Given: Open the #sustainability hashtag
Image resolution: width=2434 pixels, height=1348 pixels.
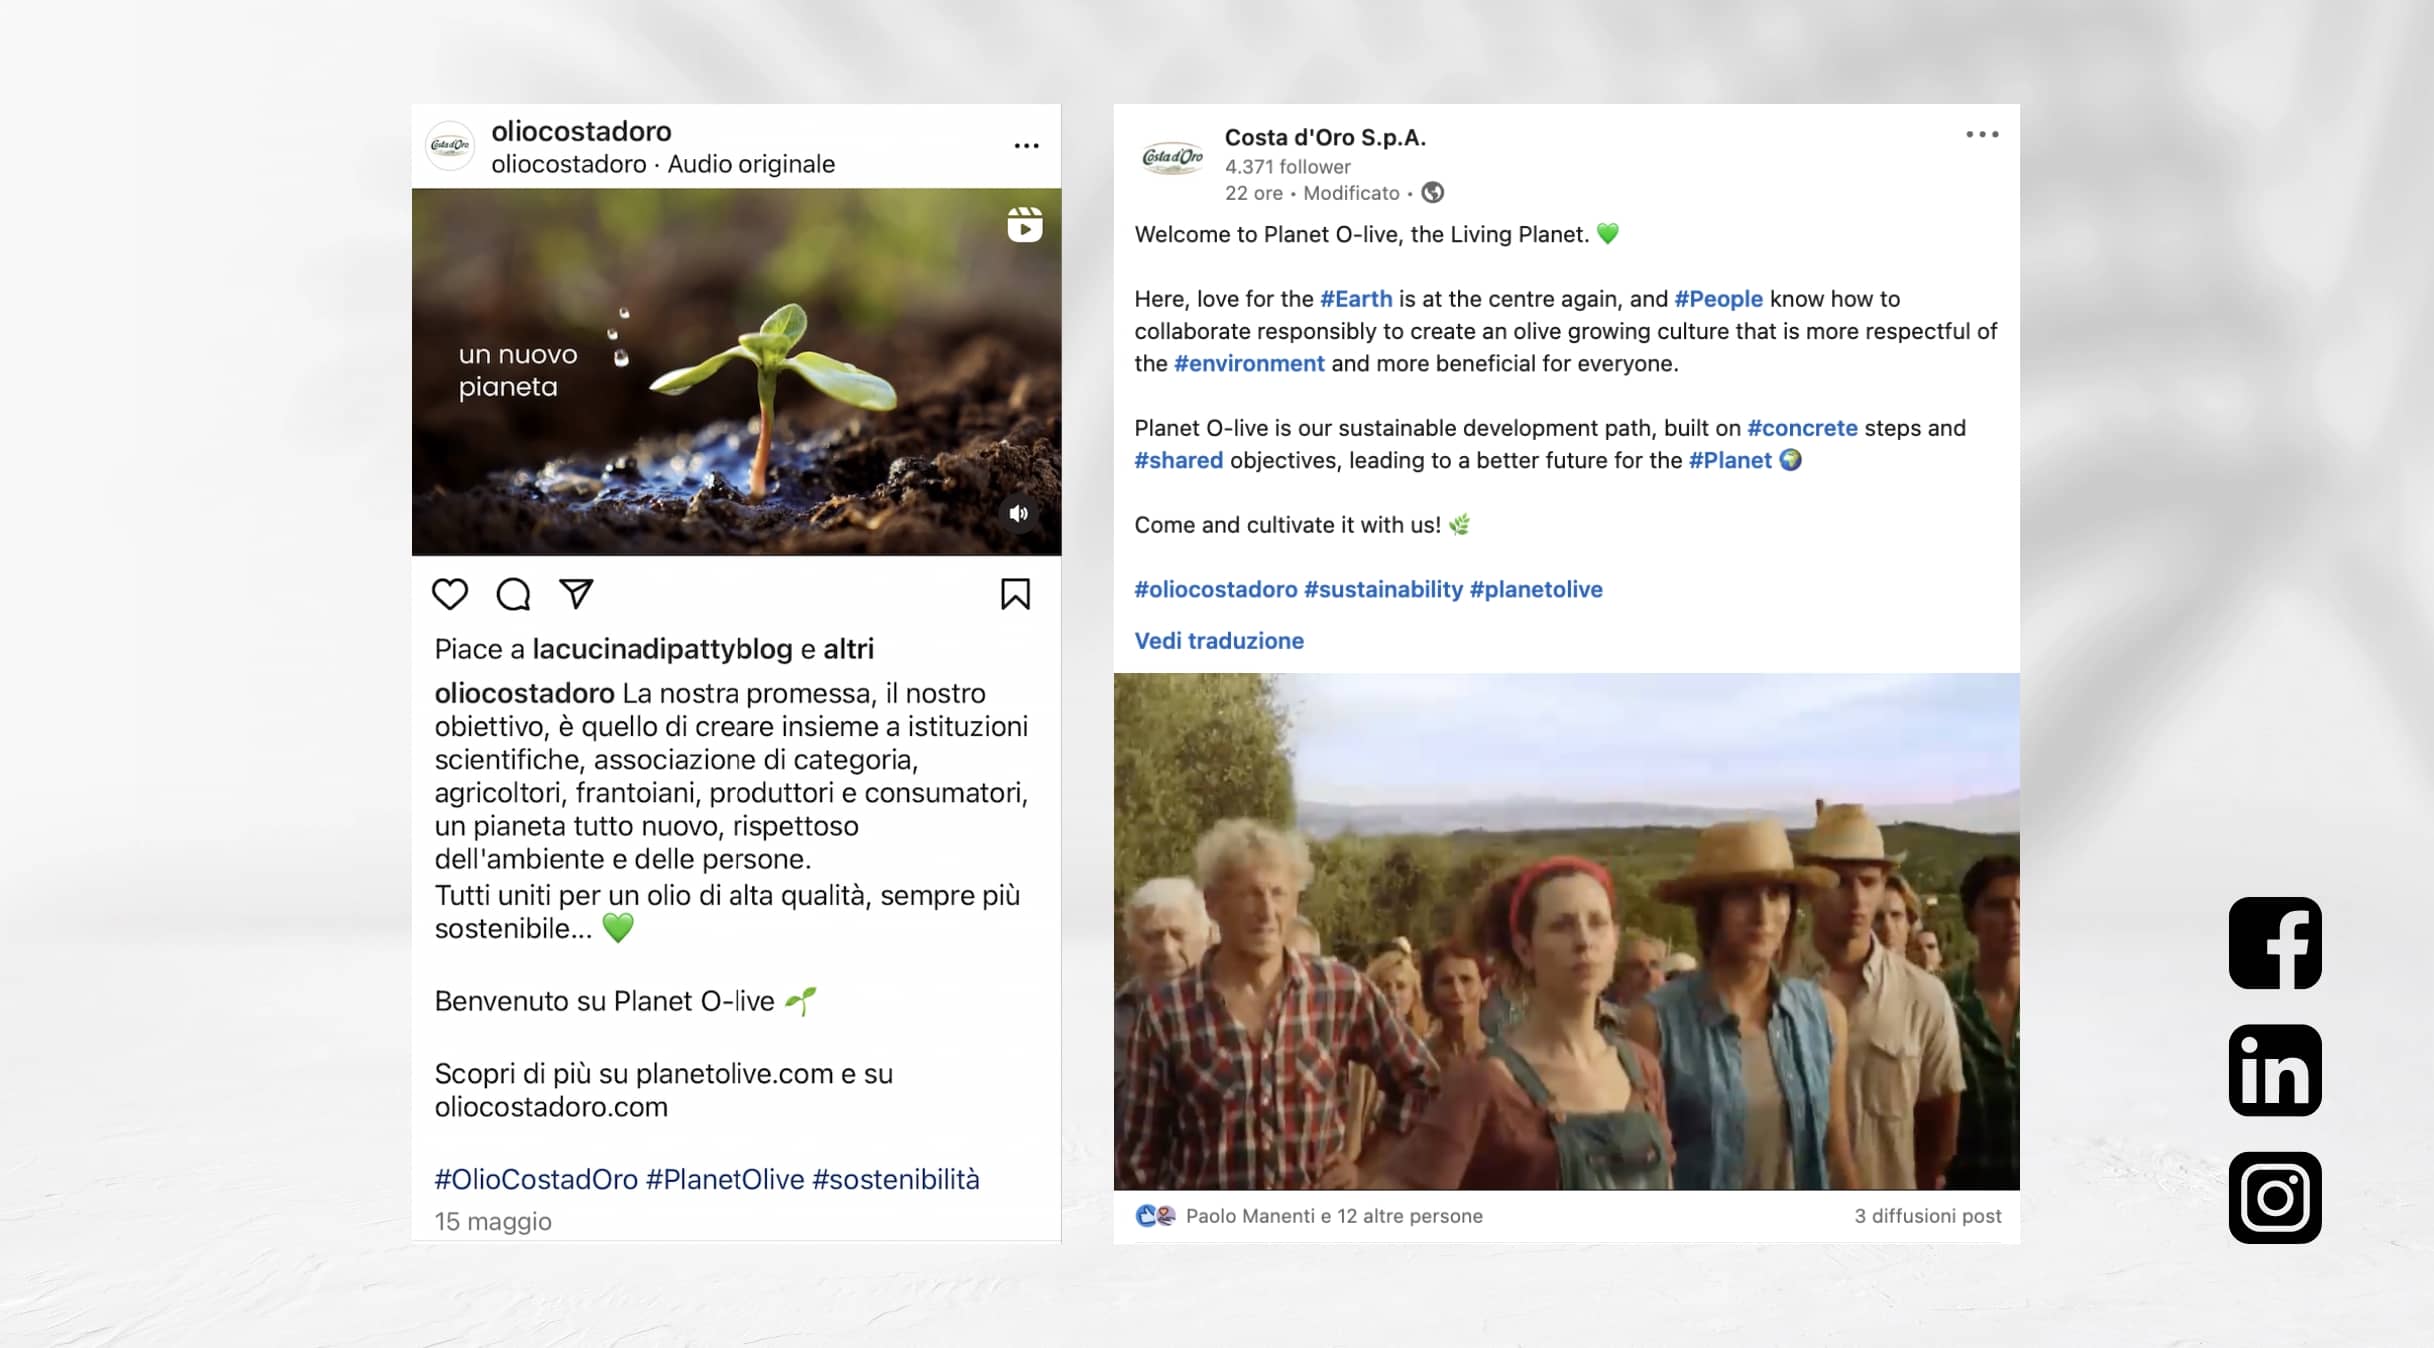Looking at the screenshot, I should click(x=1383, y=589).
